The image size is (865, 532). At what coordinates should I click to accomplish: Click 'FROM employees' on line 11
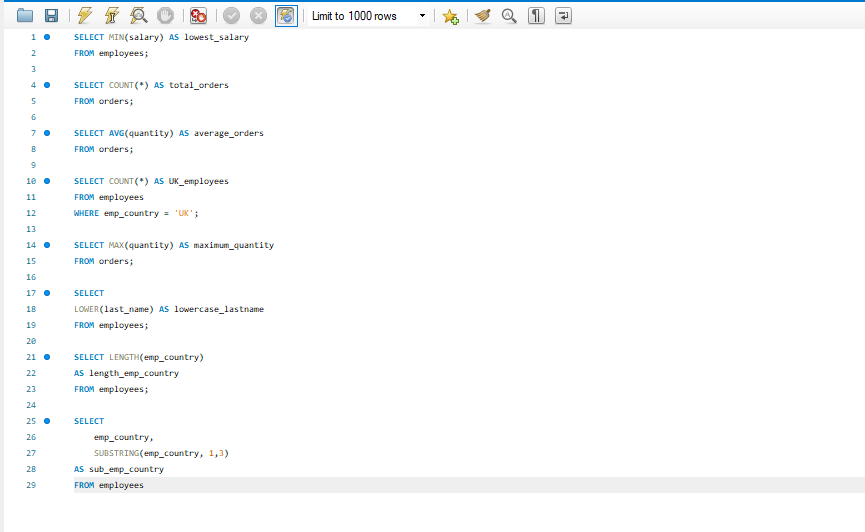(109, 197)
